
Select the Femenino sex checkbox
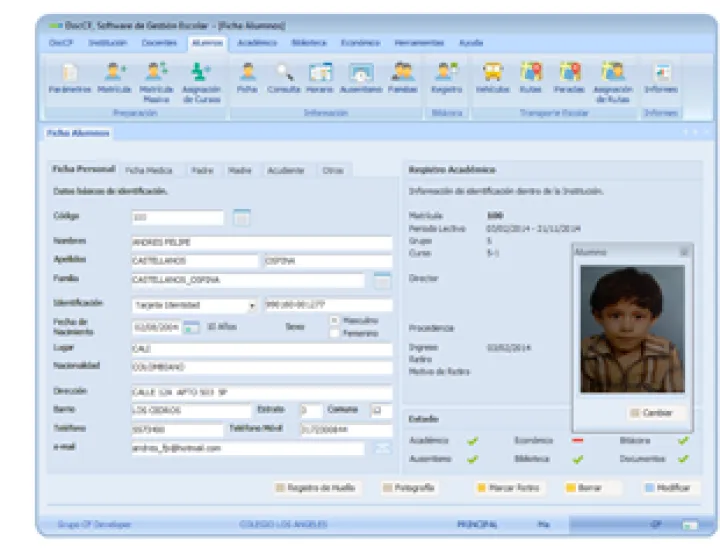335,333
